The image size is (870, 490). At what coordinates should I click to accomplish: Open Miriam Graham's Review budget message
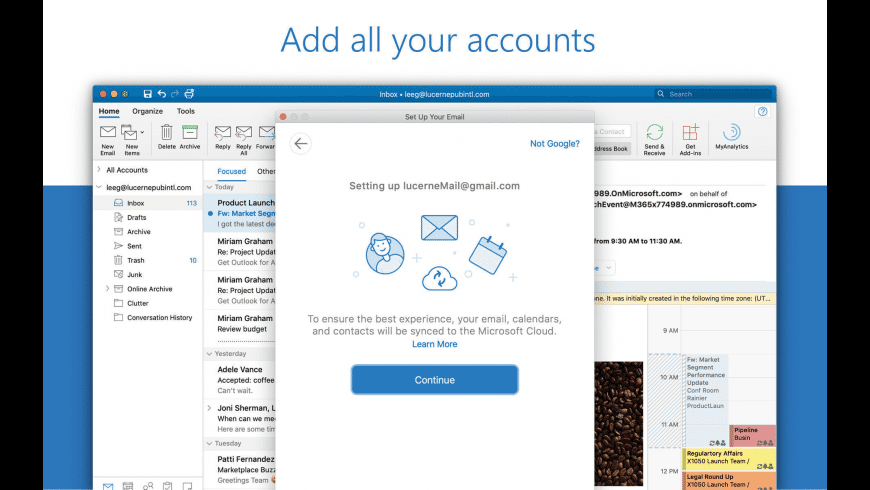coord(240,326)
